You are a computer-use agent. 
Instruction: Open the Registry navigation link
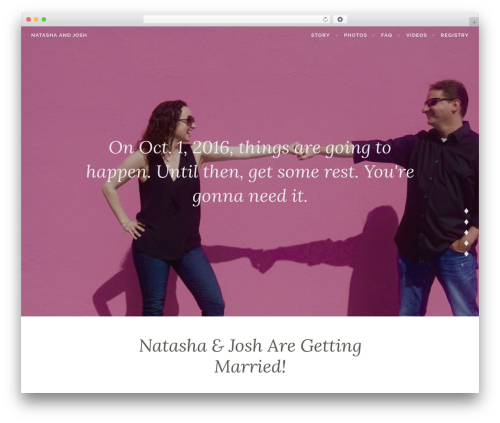pos(454,35)
